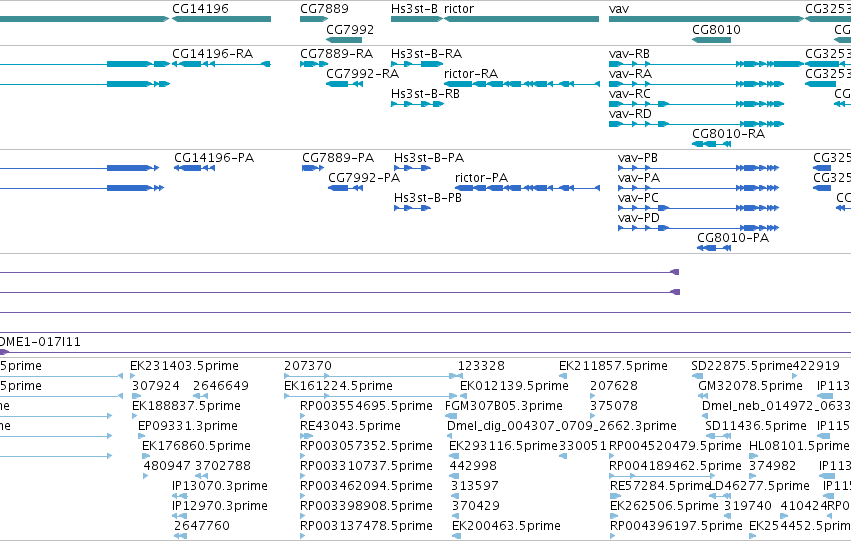The width and height of the screenshot is (851, 541).
Task: Click the 123328 label
Action: 481,366
